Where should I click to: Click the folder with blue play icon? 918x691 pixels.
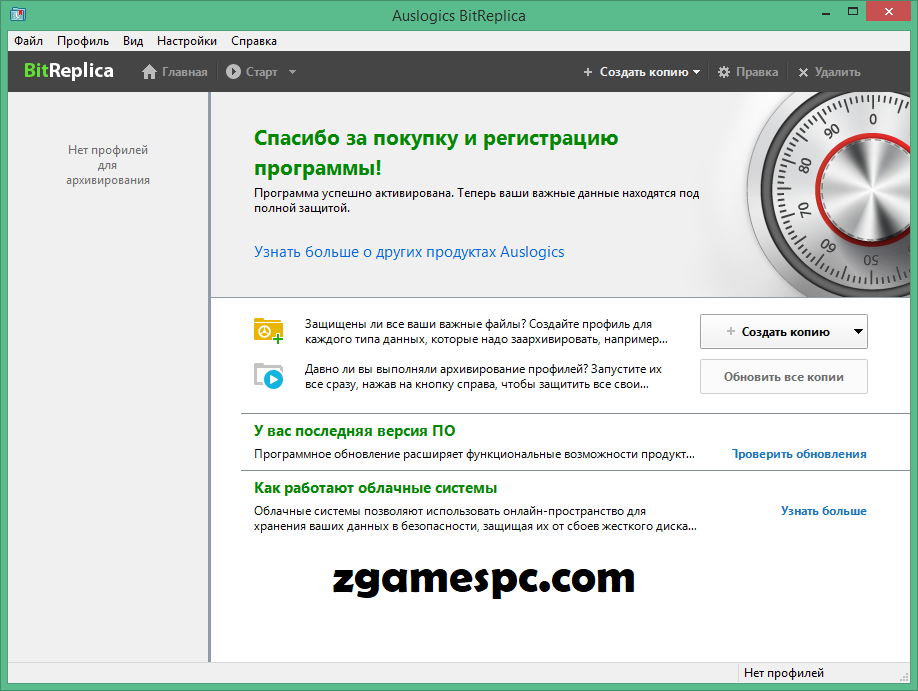pos(268,376)
